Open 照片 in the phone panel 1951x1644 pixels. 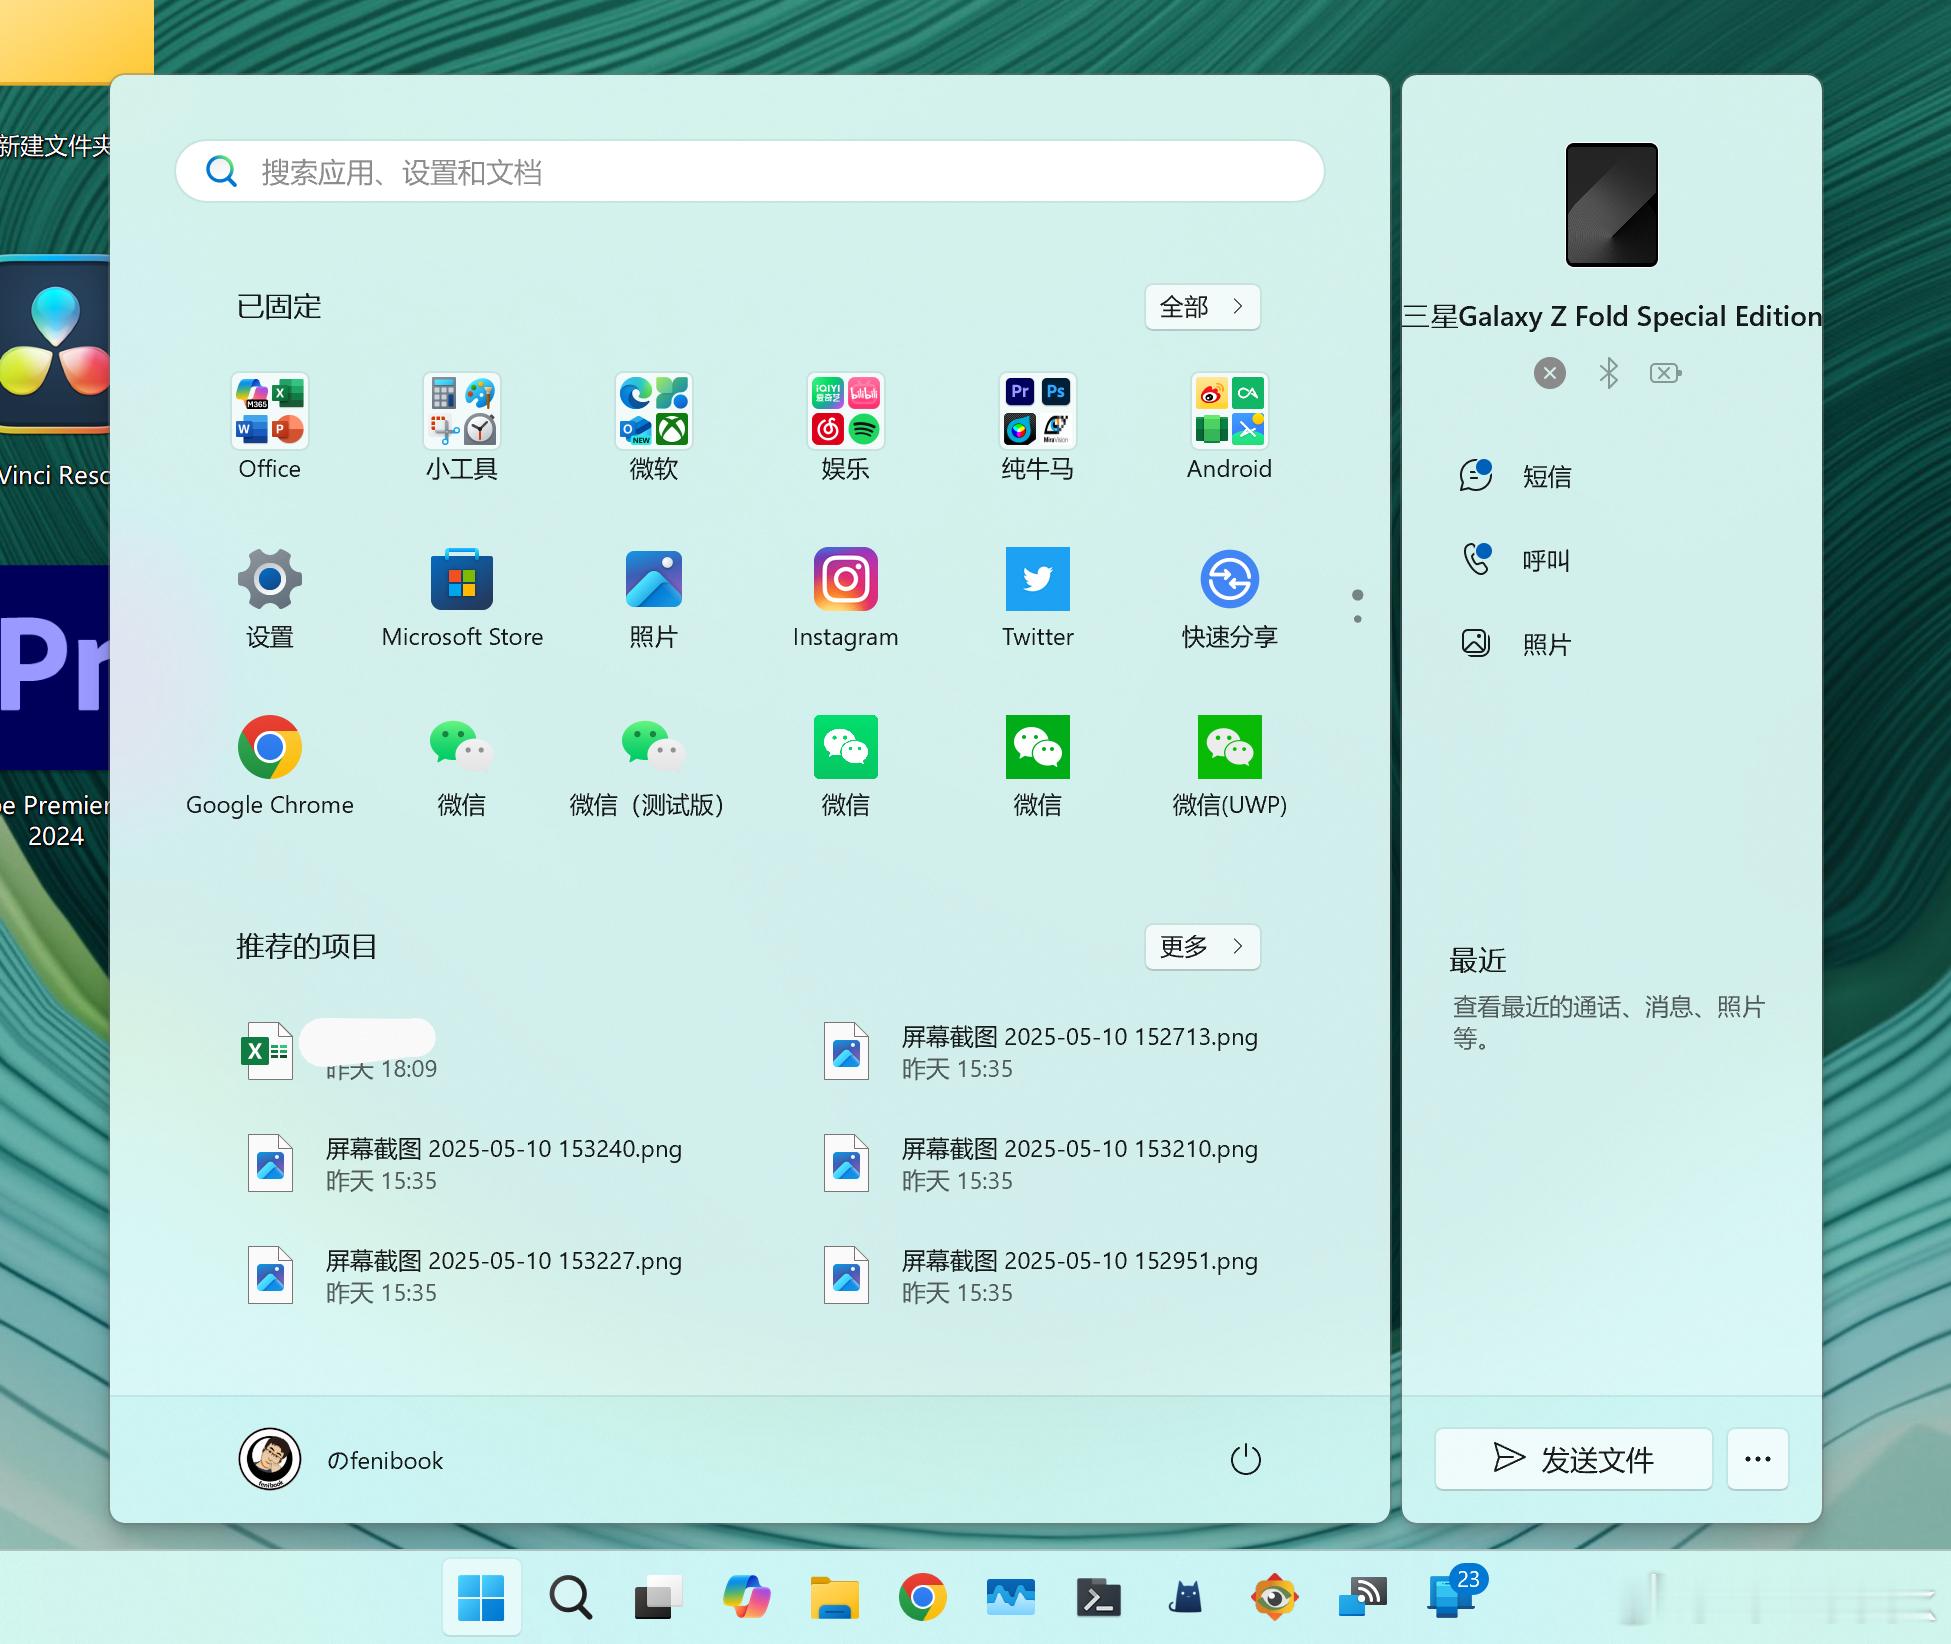tap(1515, 644)
